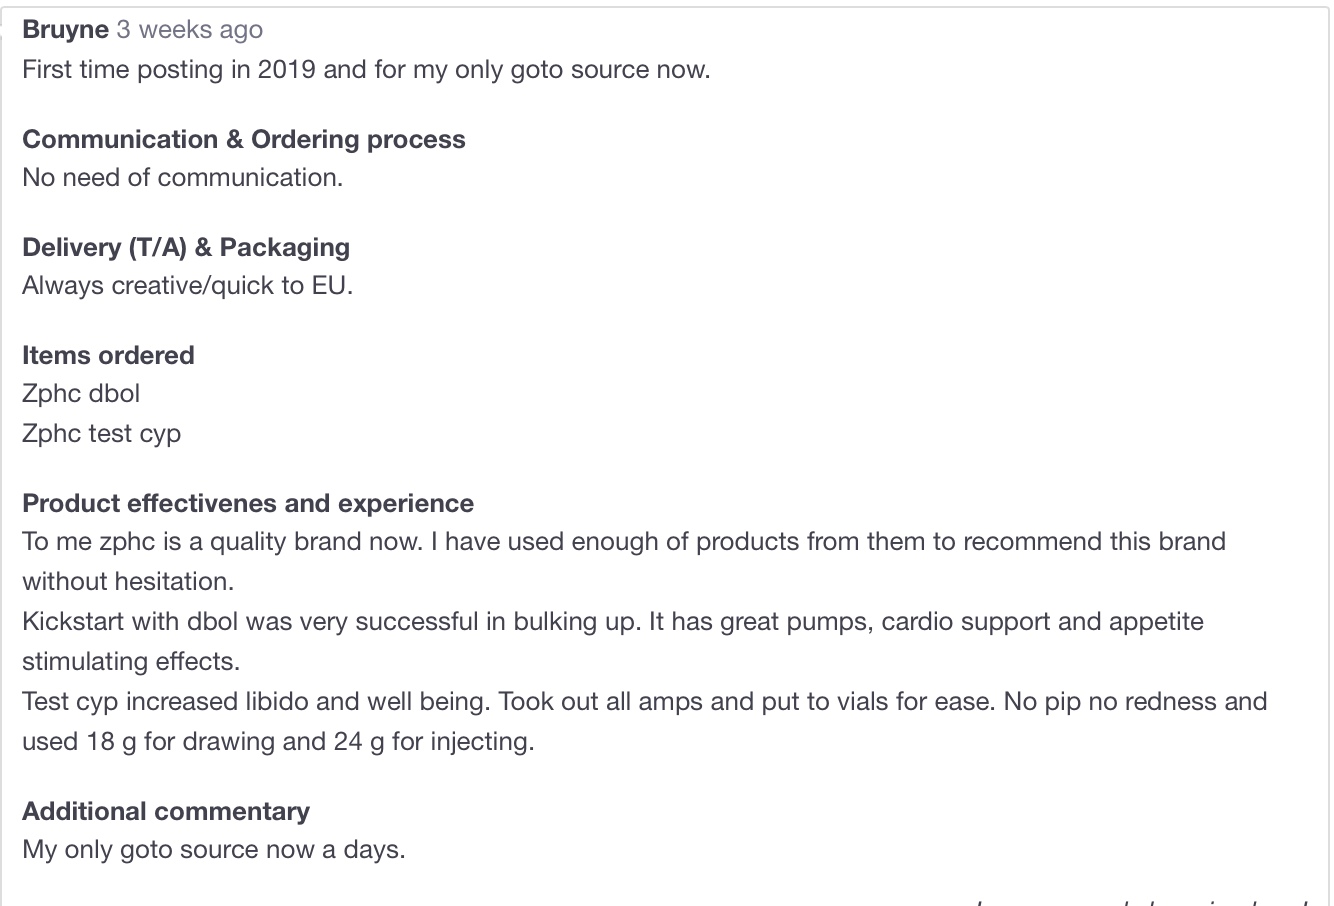This screenshot has width=1334, height=906.
Task: Click the line 'used 18 g for drawing'
Action: coord(278,741)
